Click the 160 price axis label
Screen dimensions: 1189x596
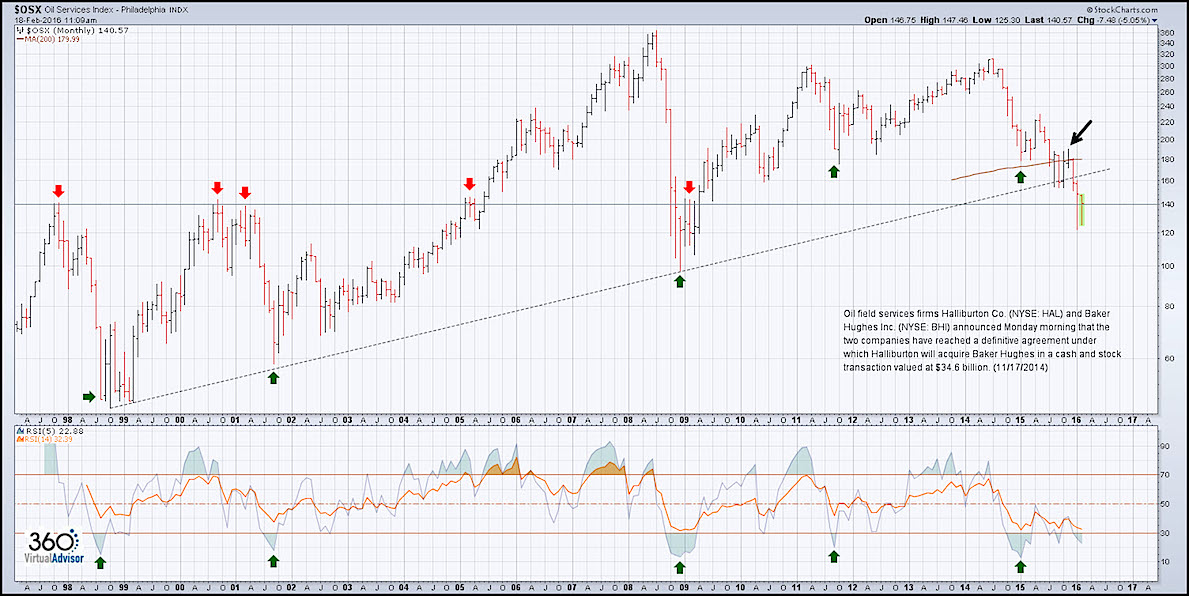click(1167, 180)
